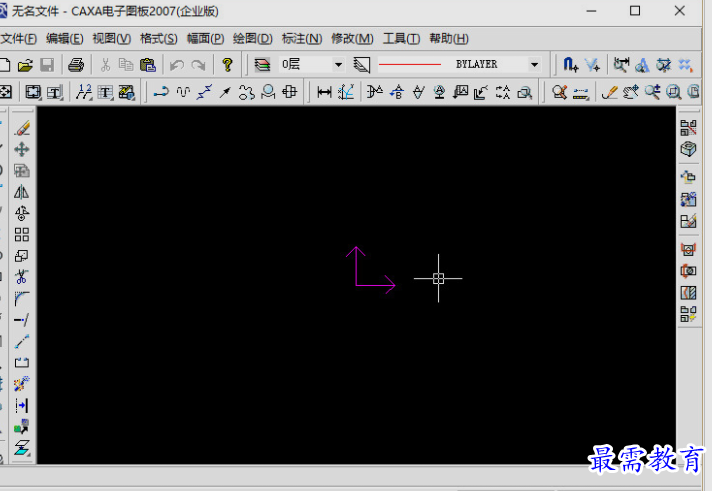Image resolution: width=712 pixels, height=491 pixels.
Task: Click the 3D cube library icon on right
Action: (x=688, y=149)
